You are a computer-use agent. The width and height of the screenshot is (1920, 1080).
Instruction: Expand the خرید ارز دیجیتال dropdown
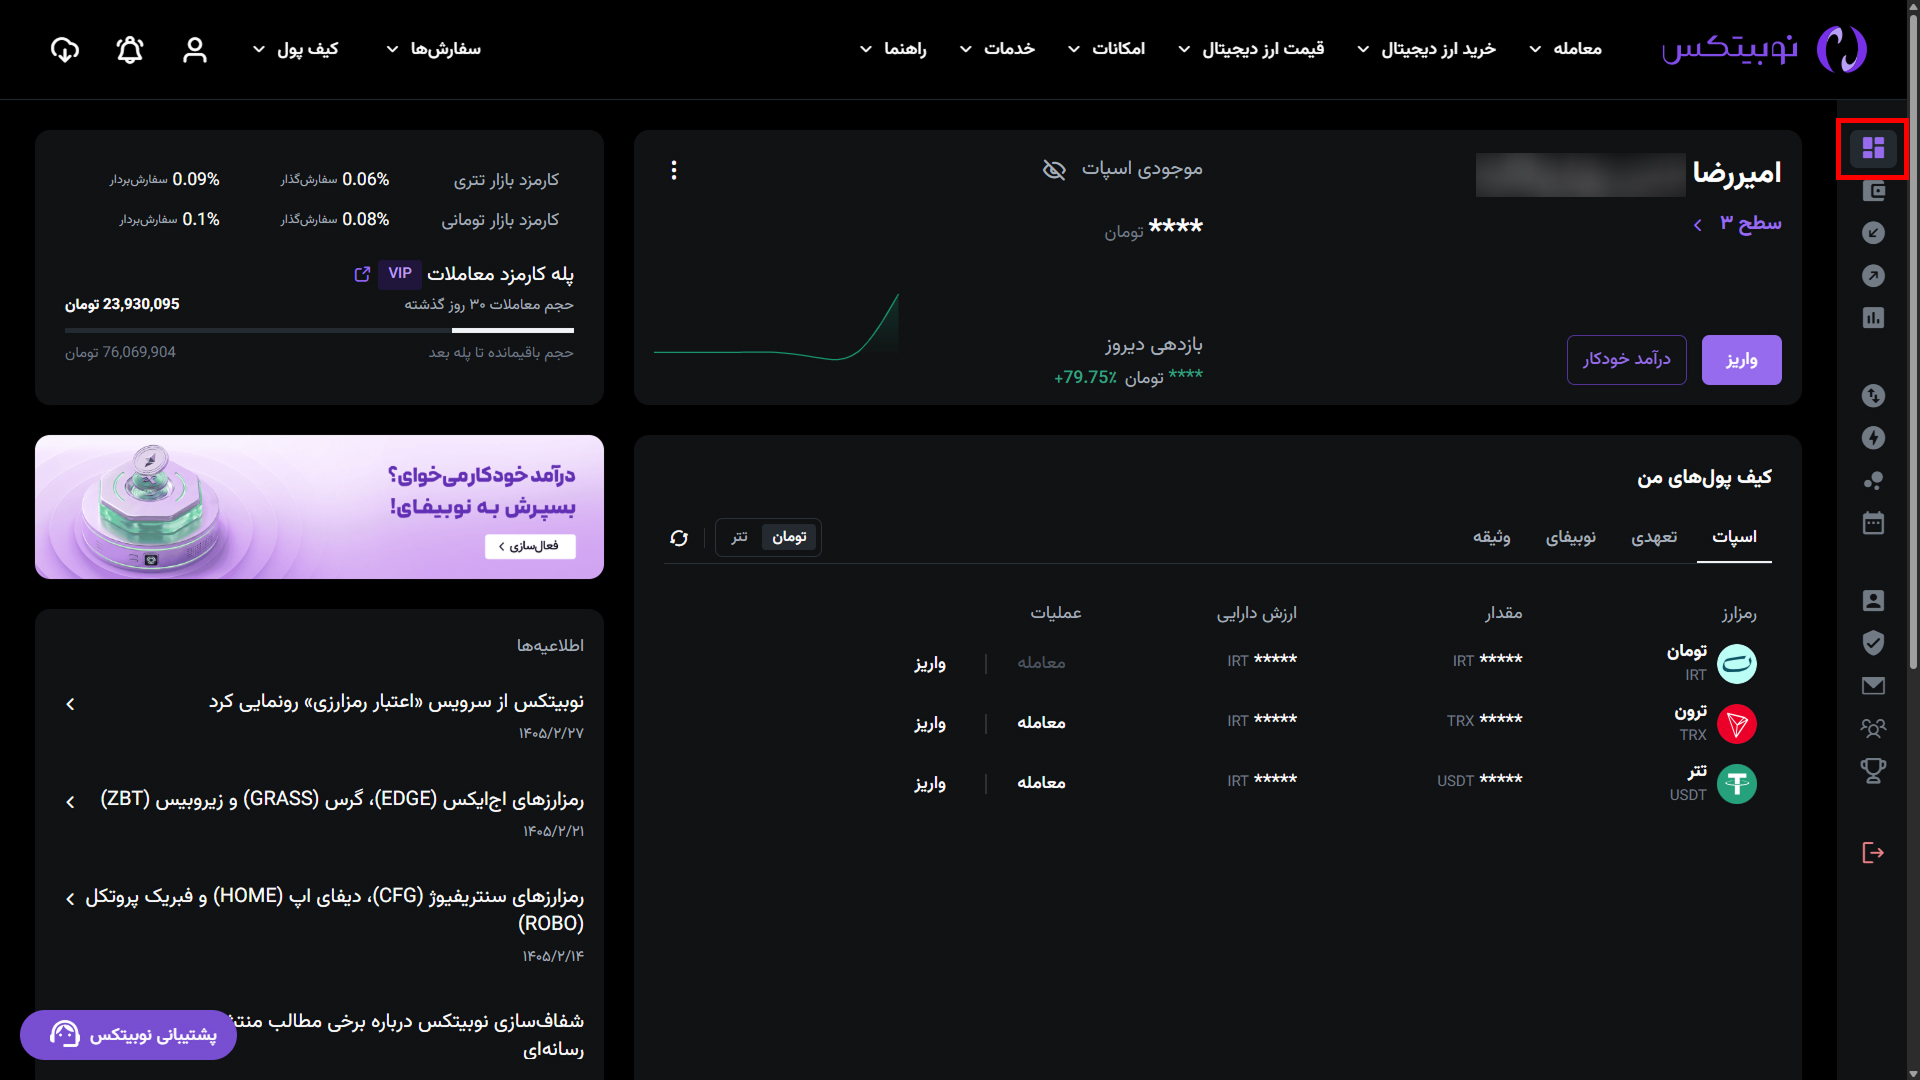(1426, 49)
